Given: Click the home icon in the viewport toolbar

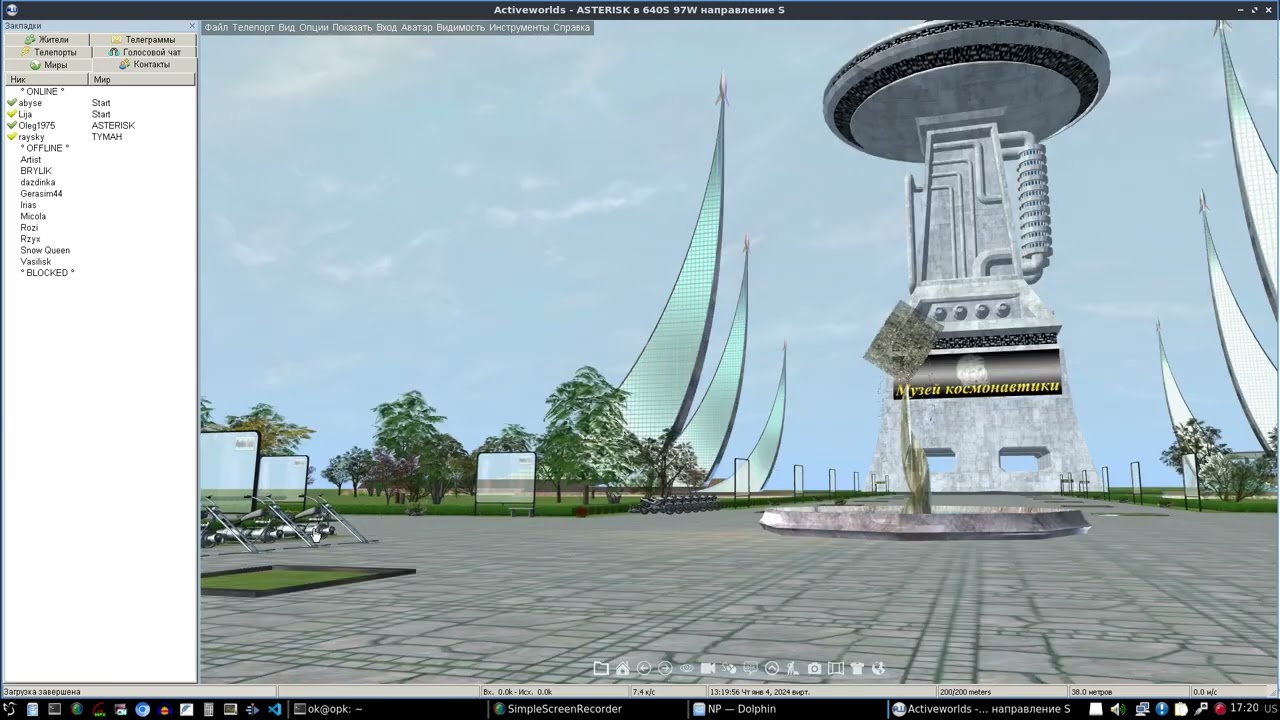Looking at the screenshot, I should click(622, 669).
